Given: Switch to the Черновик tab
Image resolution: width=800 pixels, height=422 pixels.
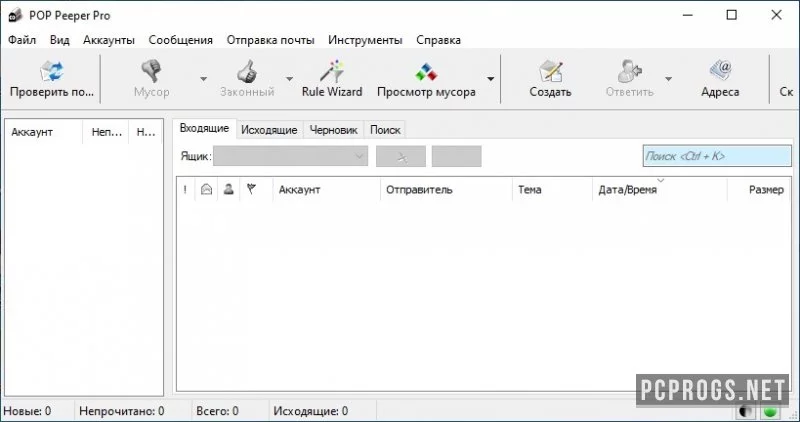Looking at the screenshot, I should pos(334,130).
